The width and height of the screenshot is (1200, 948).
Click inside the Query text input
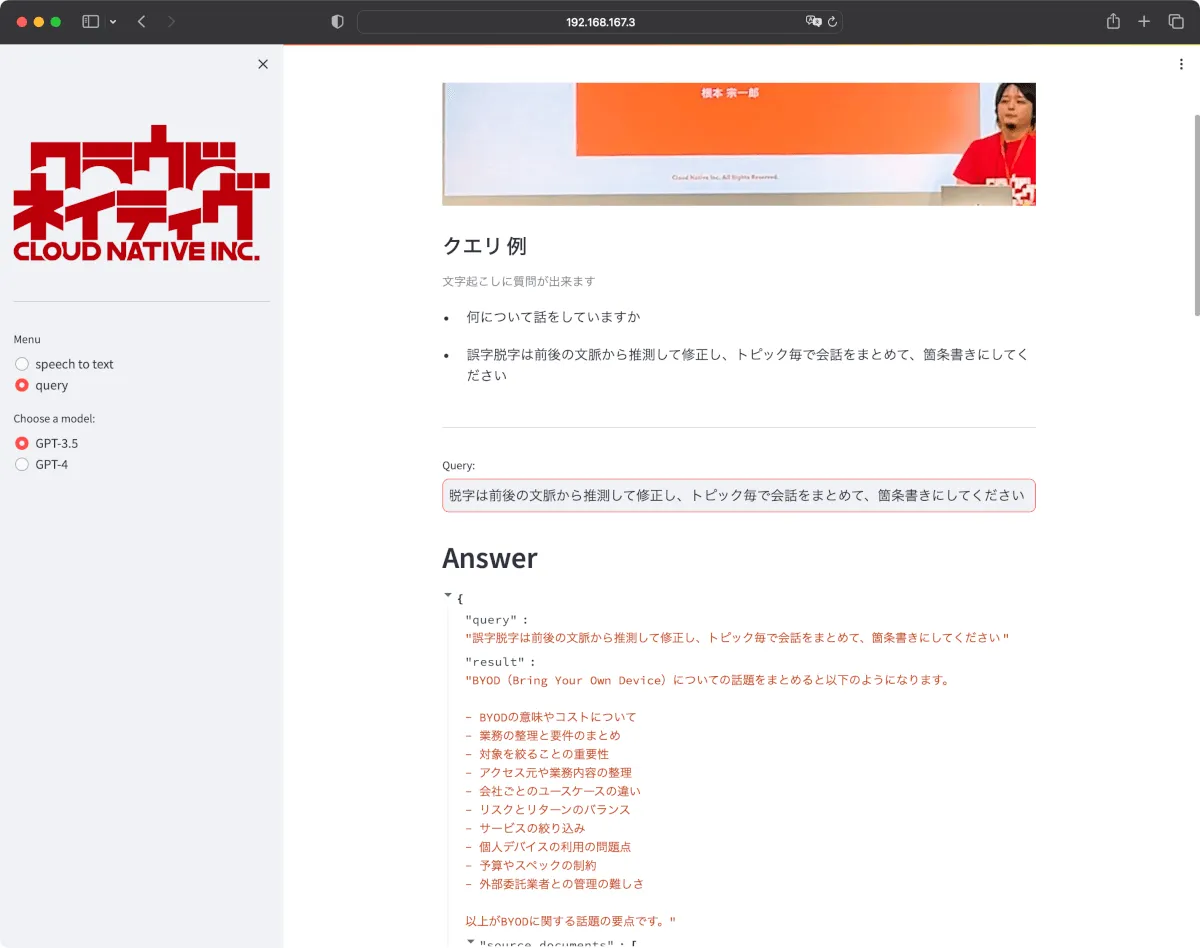point(739,495)
